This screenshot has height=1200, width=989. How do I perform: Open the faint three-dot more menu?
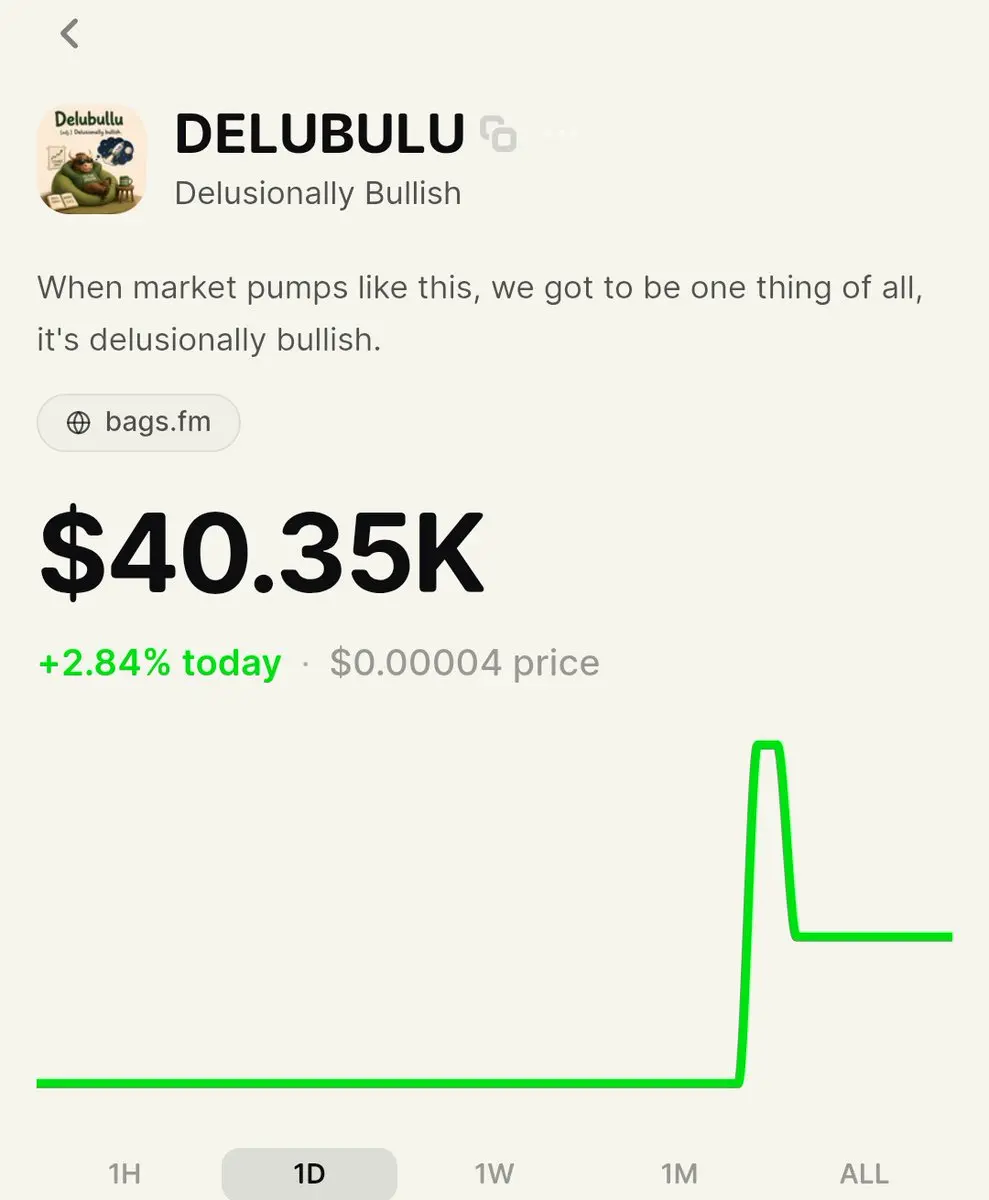pos(562,133)
